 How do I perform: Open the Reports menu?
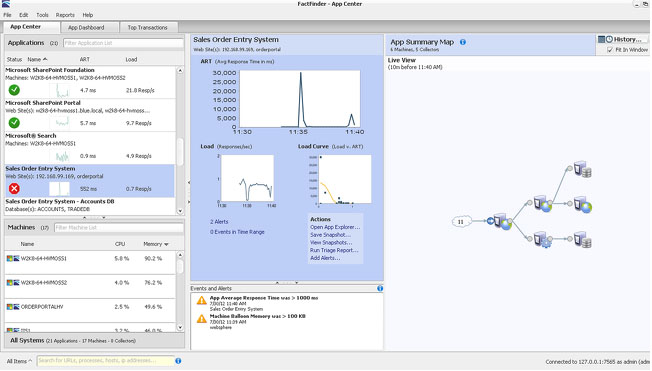click(x=65, y=15)
